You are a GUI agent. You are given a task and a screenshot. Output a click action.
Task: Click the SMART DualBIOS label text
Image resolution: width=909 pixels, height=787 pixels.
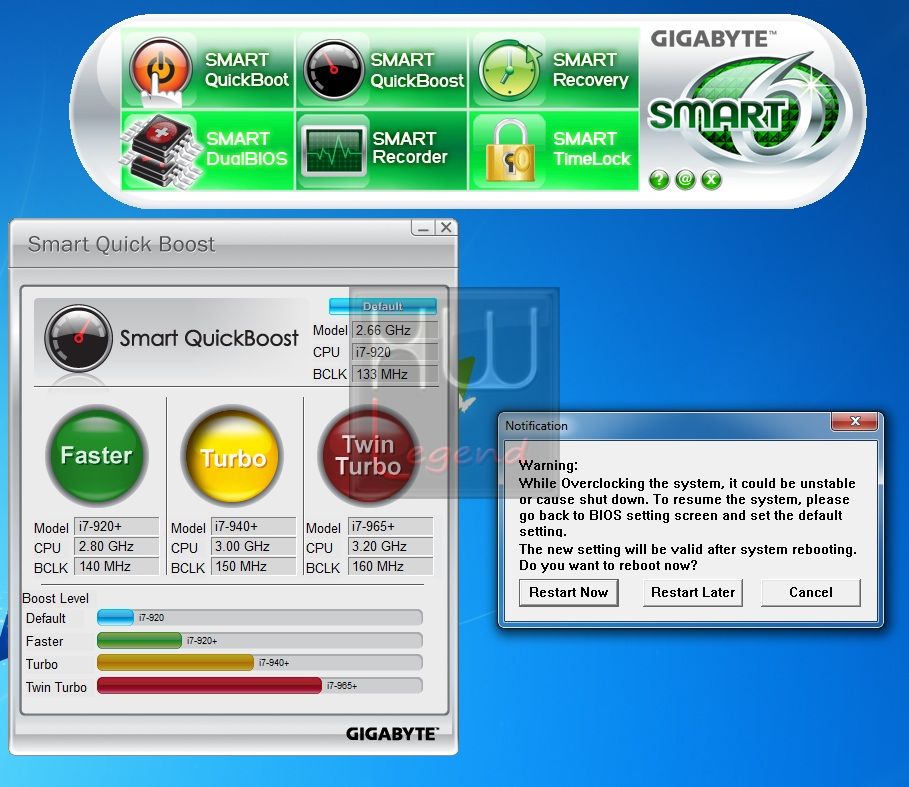tap(246, 148)
